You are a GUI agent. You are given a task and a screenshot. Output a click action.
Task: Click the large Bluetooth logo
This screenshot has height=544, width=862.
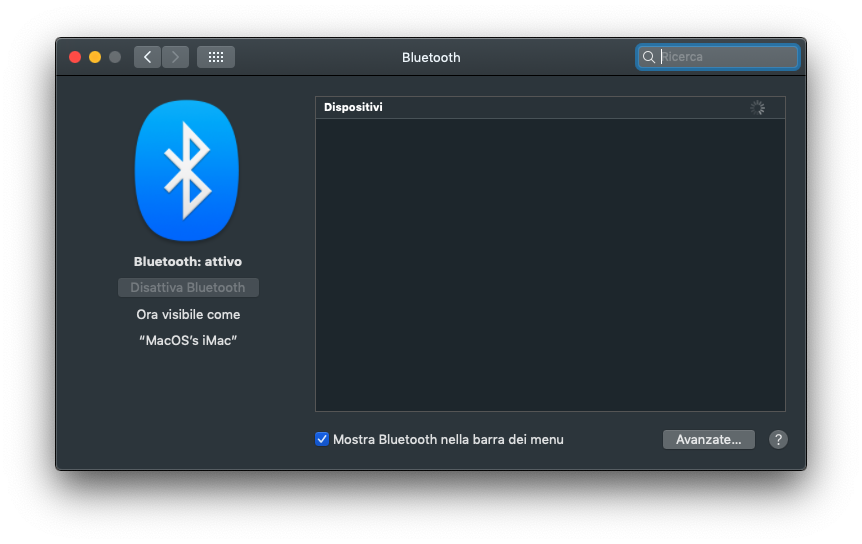(187, 170)
